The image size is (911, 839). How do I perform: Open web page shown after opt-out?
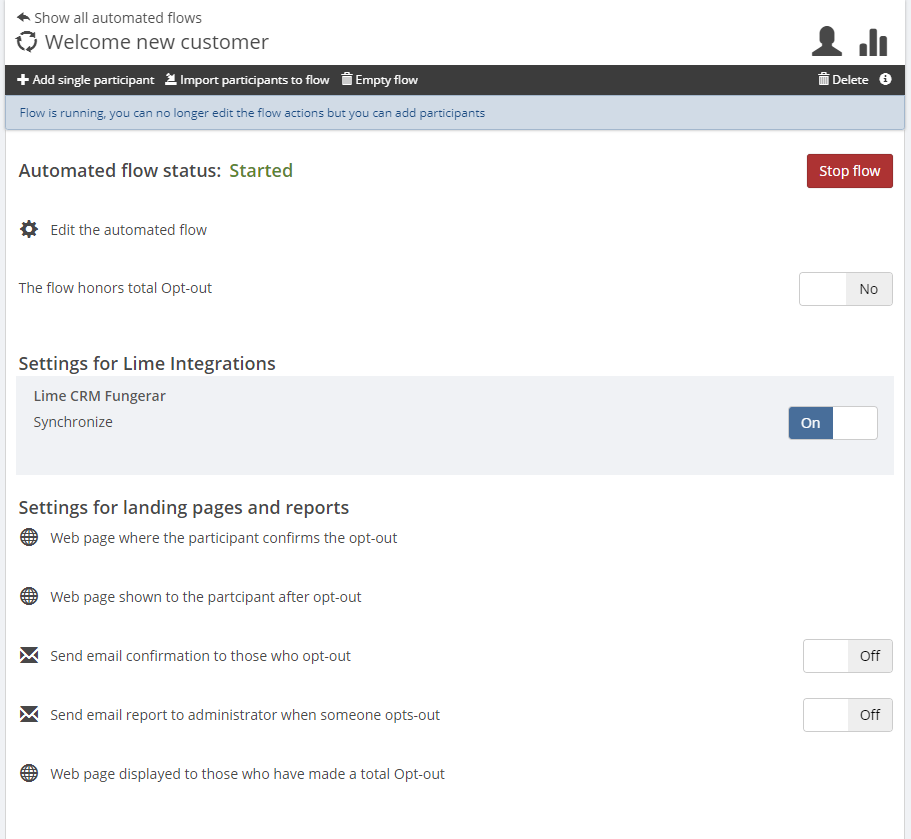point(205,597)
